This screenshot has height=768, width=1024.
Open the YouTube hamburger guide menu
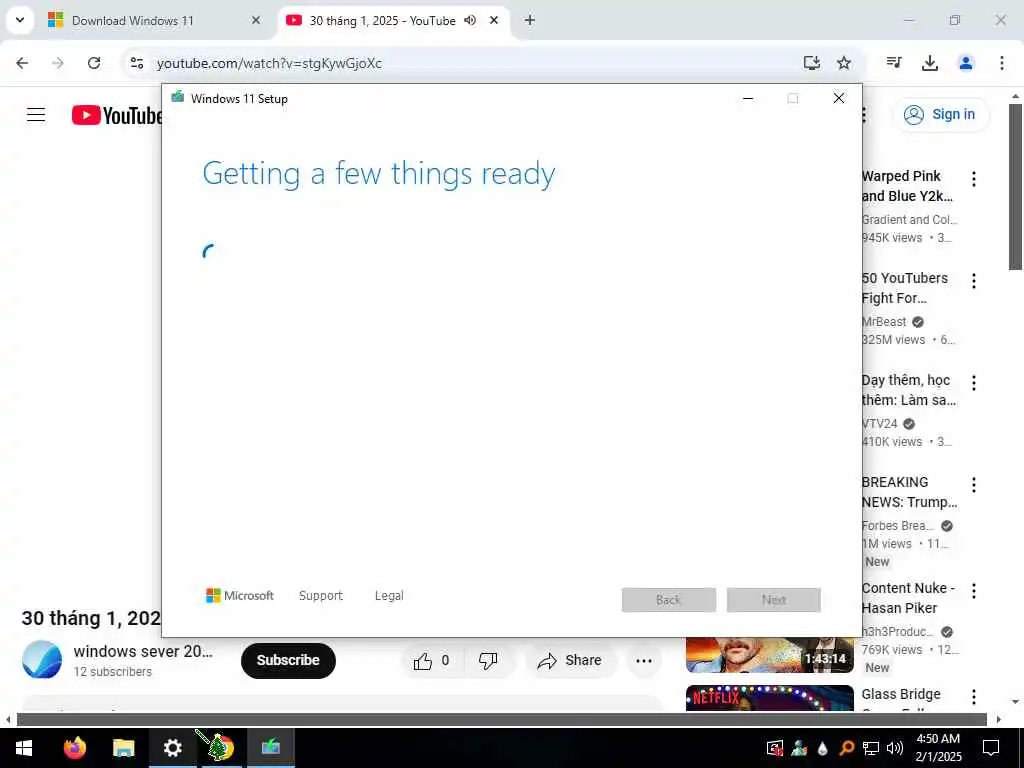point(36,115)
